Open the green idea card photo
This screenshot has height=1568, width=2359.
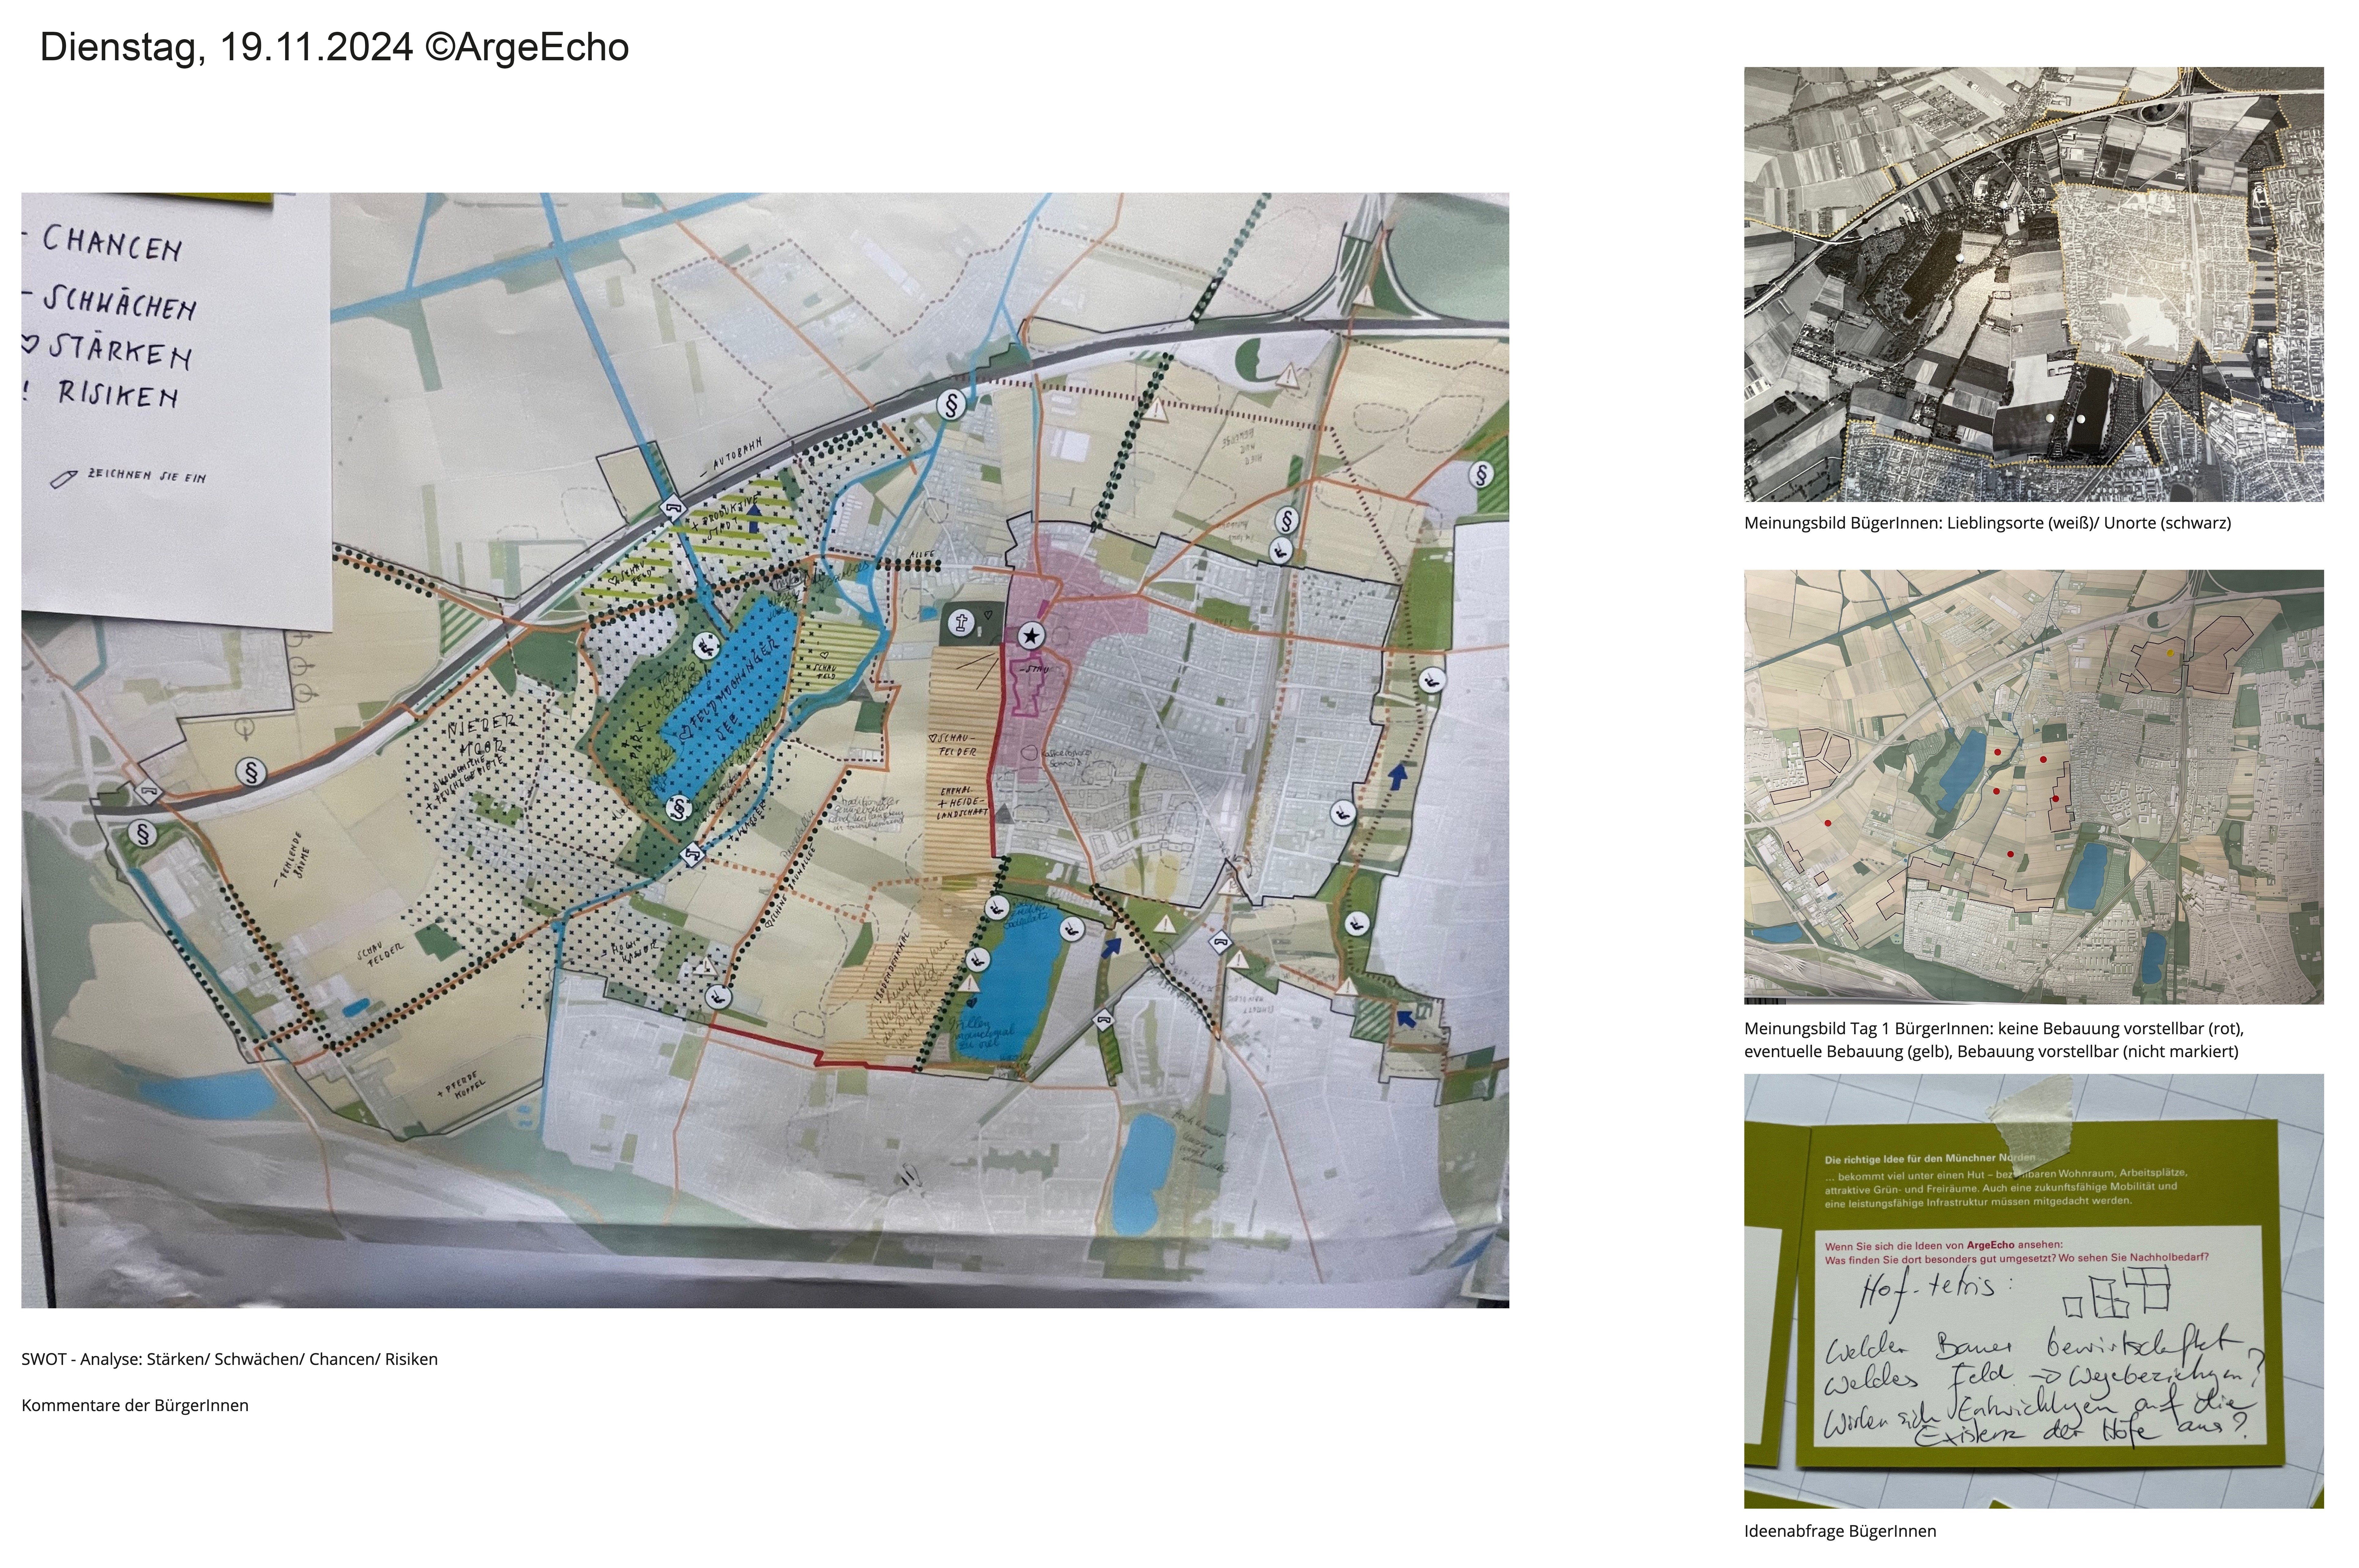[x=2034, y=1291]
